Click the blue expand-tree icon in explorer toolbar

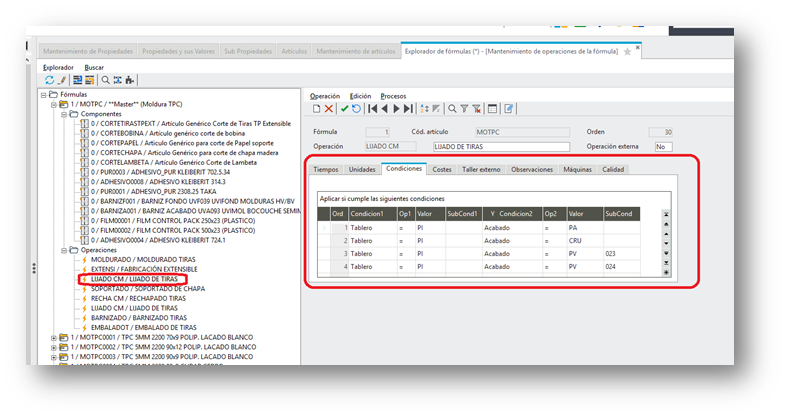77,80
